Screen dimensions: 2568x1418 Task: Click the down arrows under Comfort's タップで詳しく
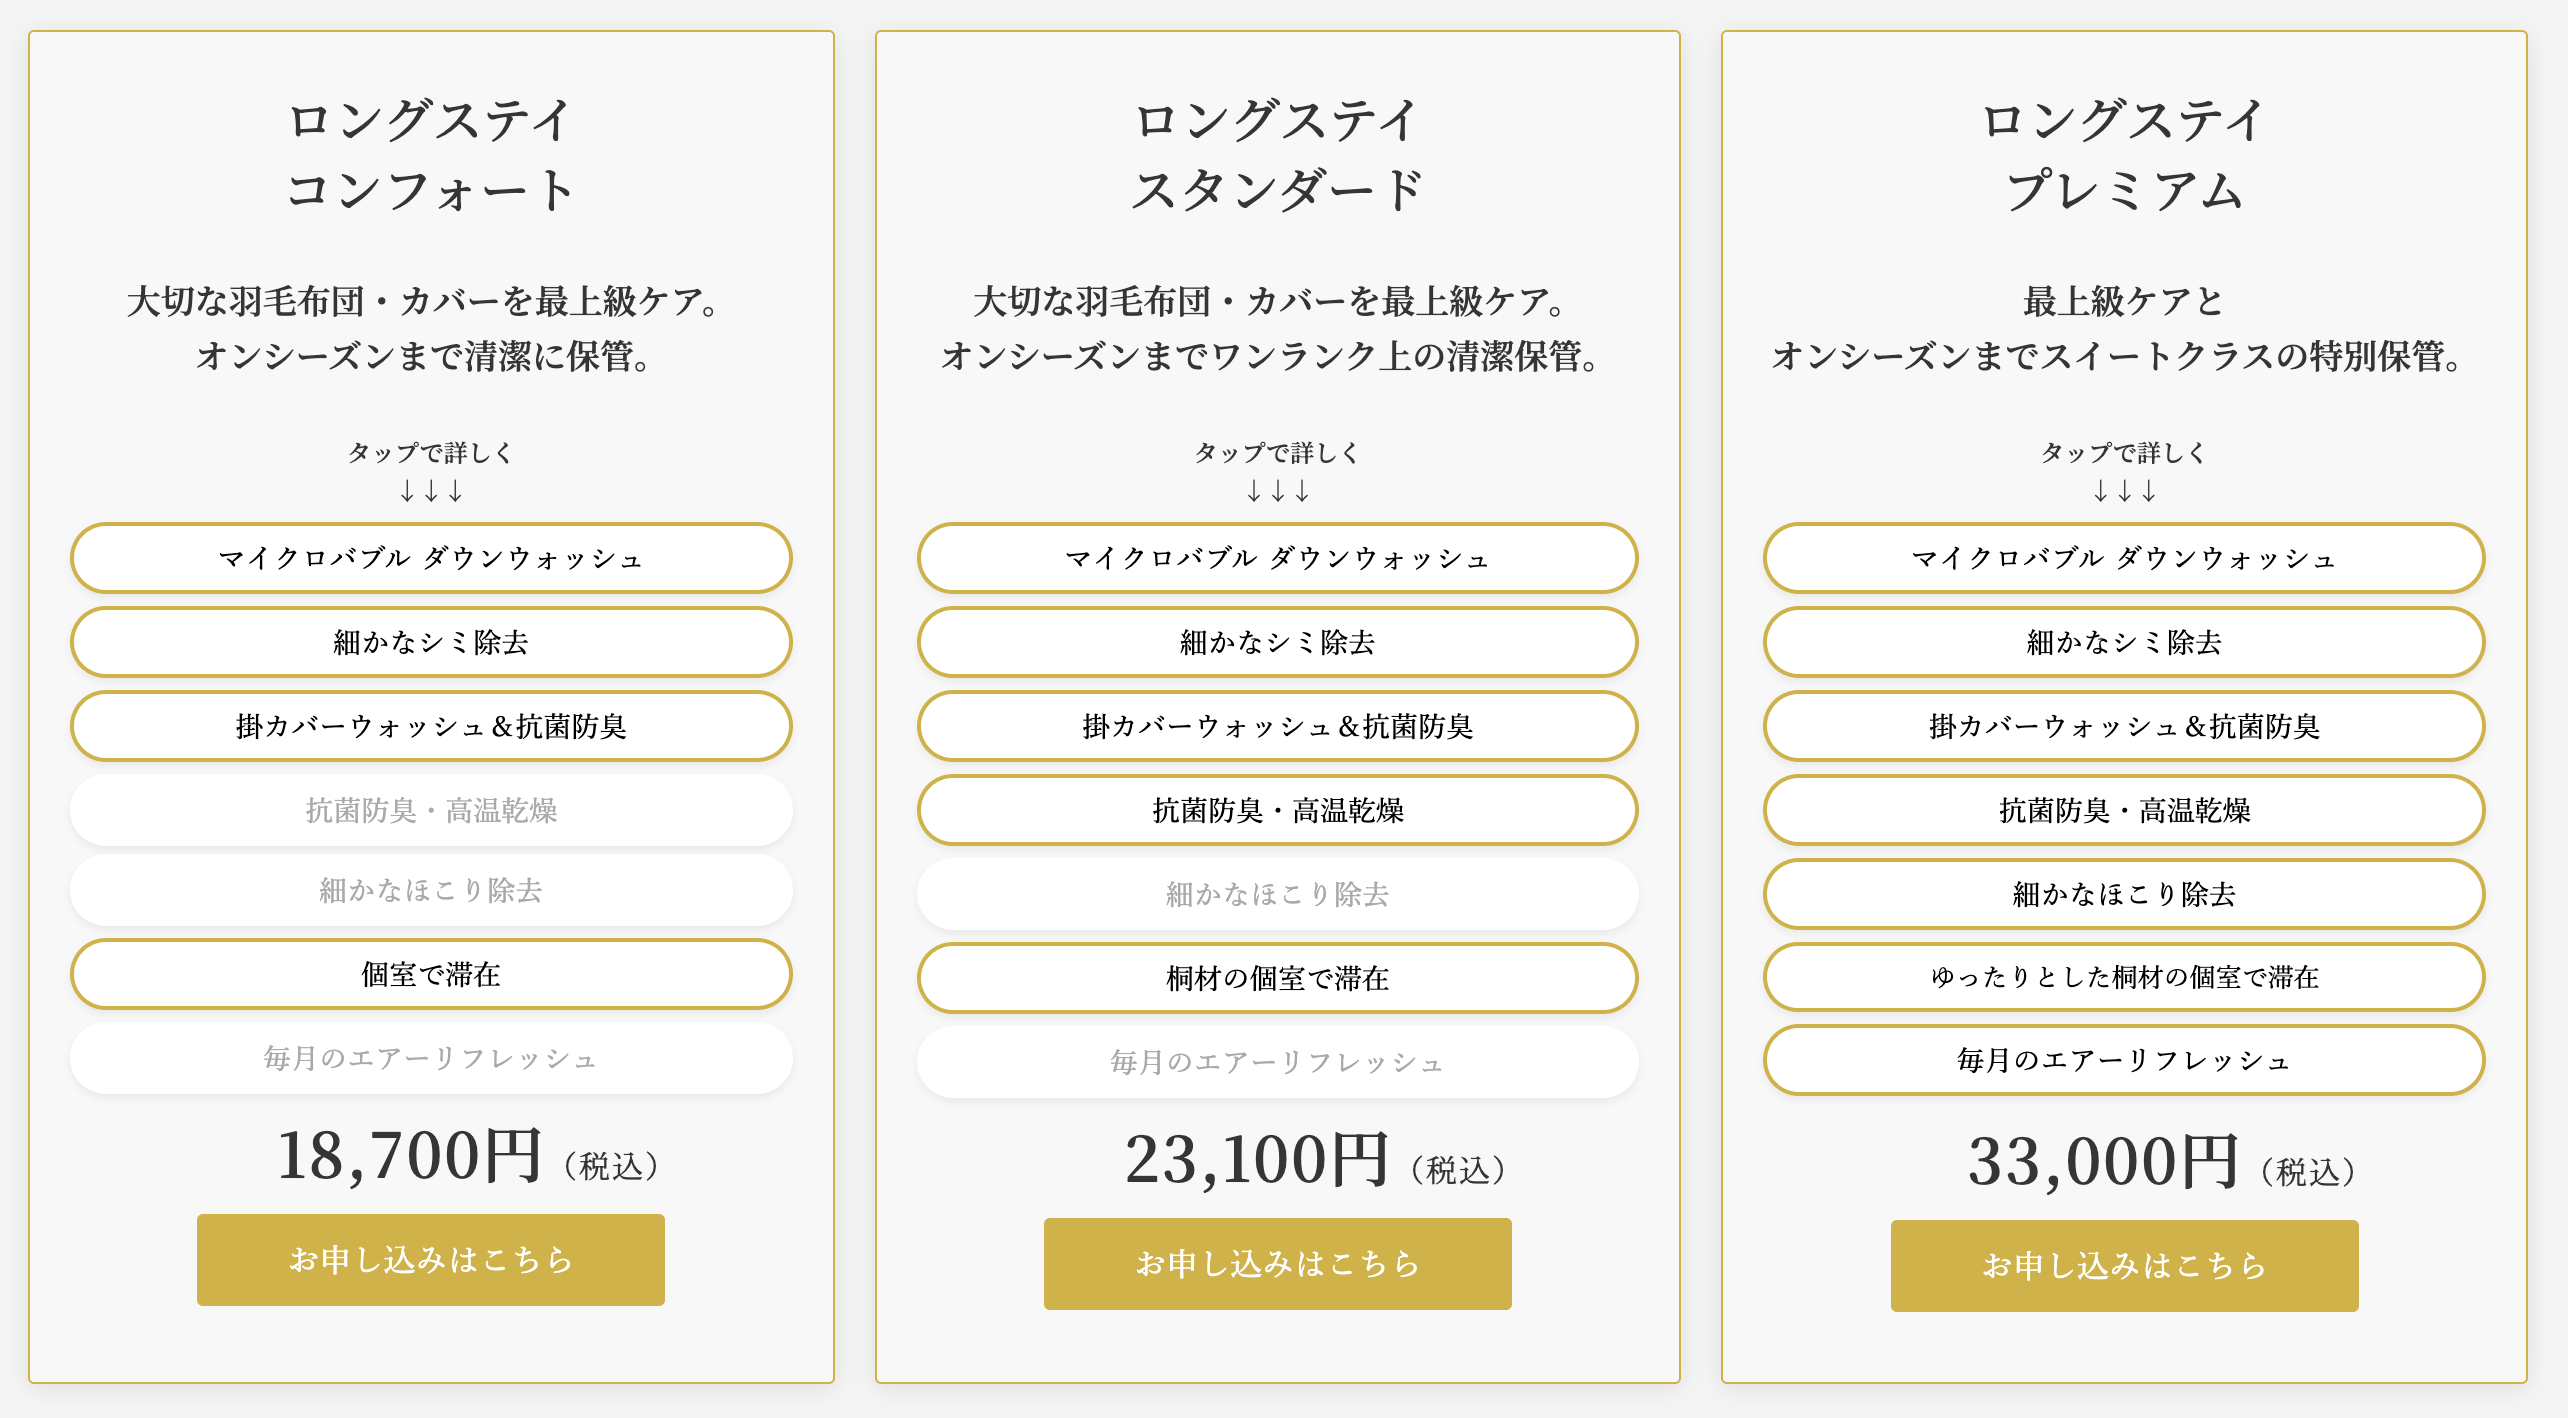tap(431, 491)
